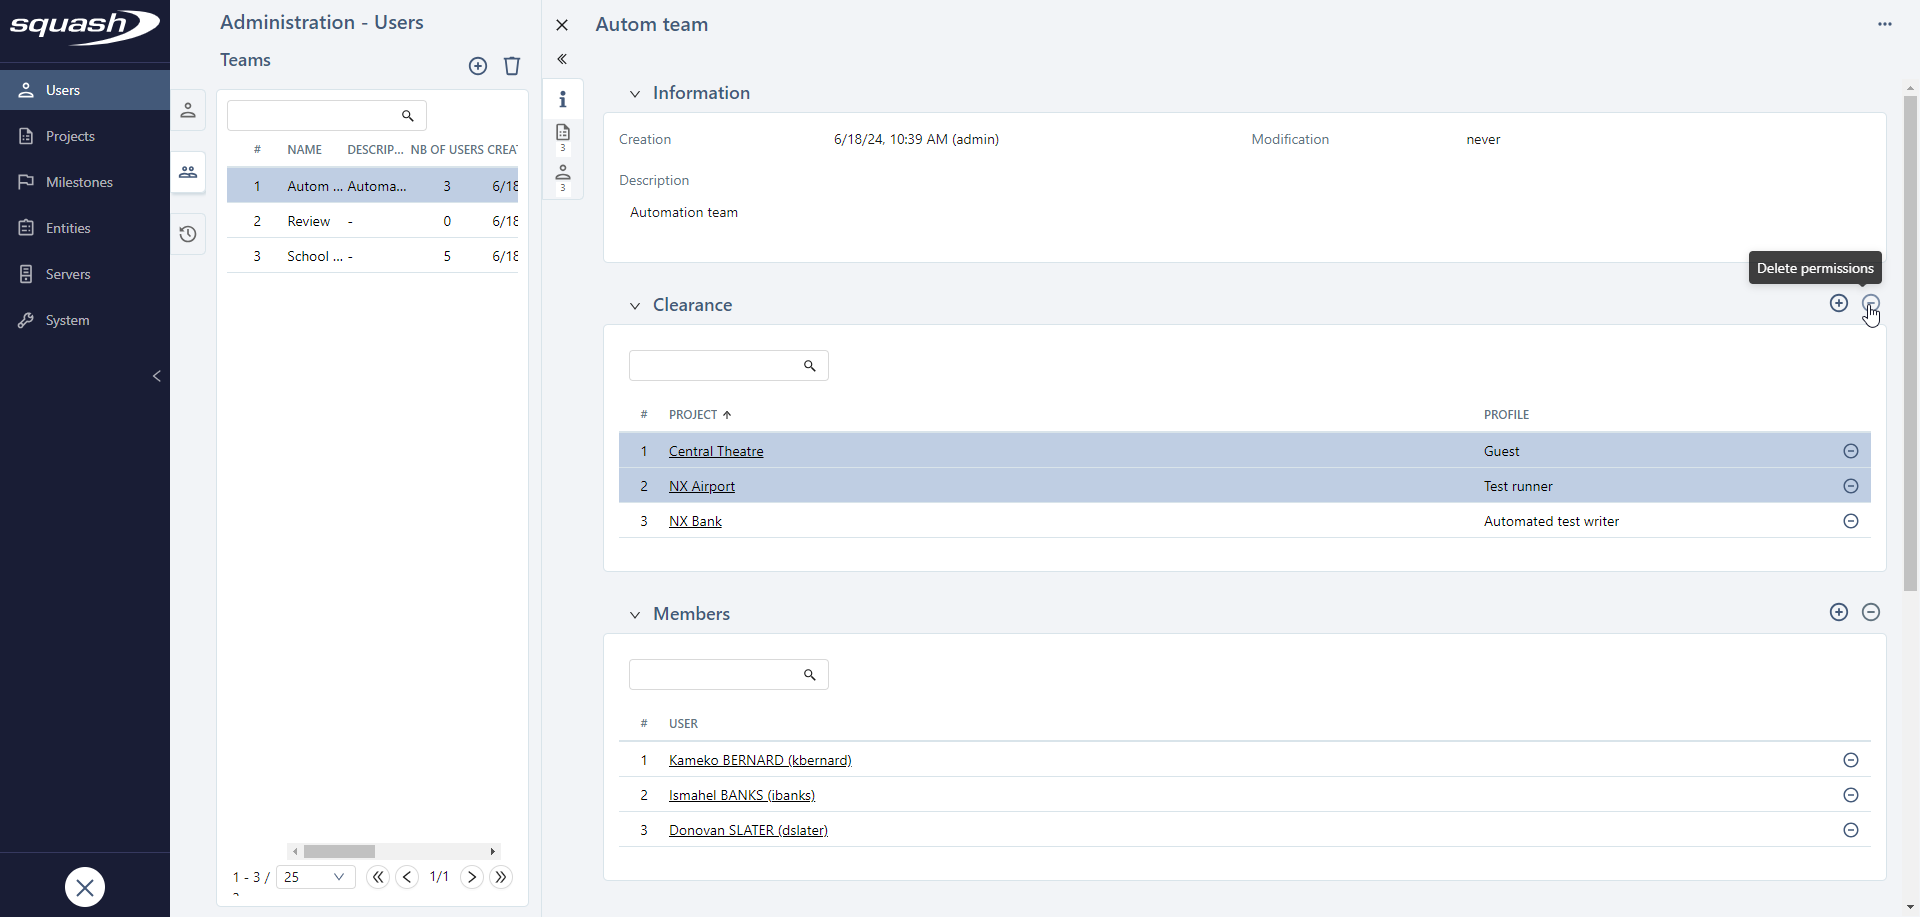Remove member Ismahel BANKS from team
The image size is (1920, 917).
(x=1850, y=795)
